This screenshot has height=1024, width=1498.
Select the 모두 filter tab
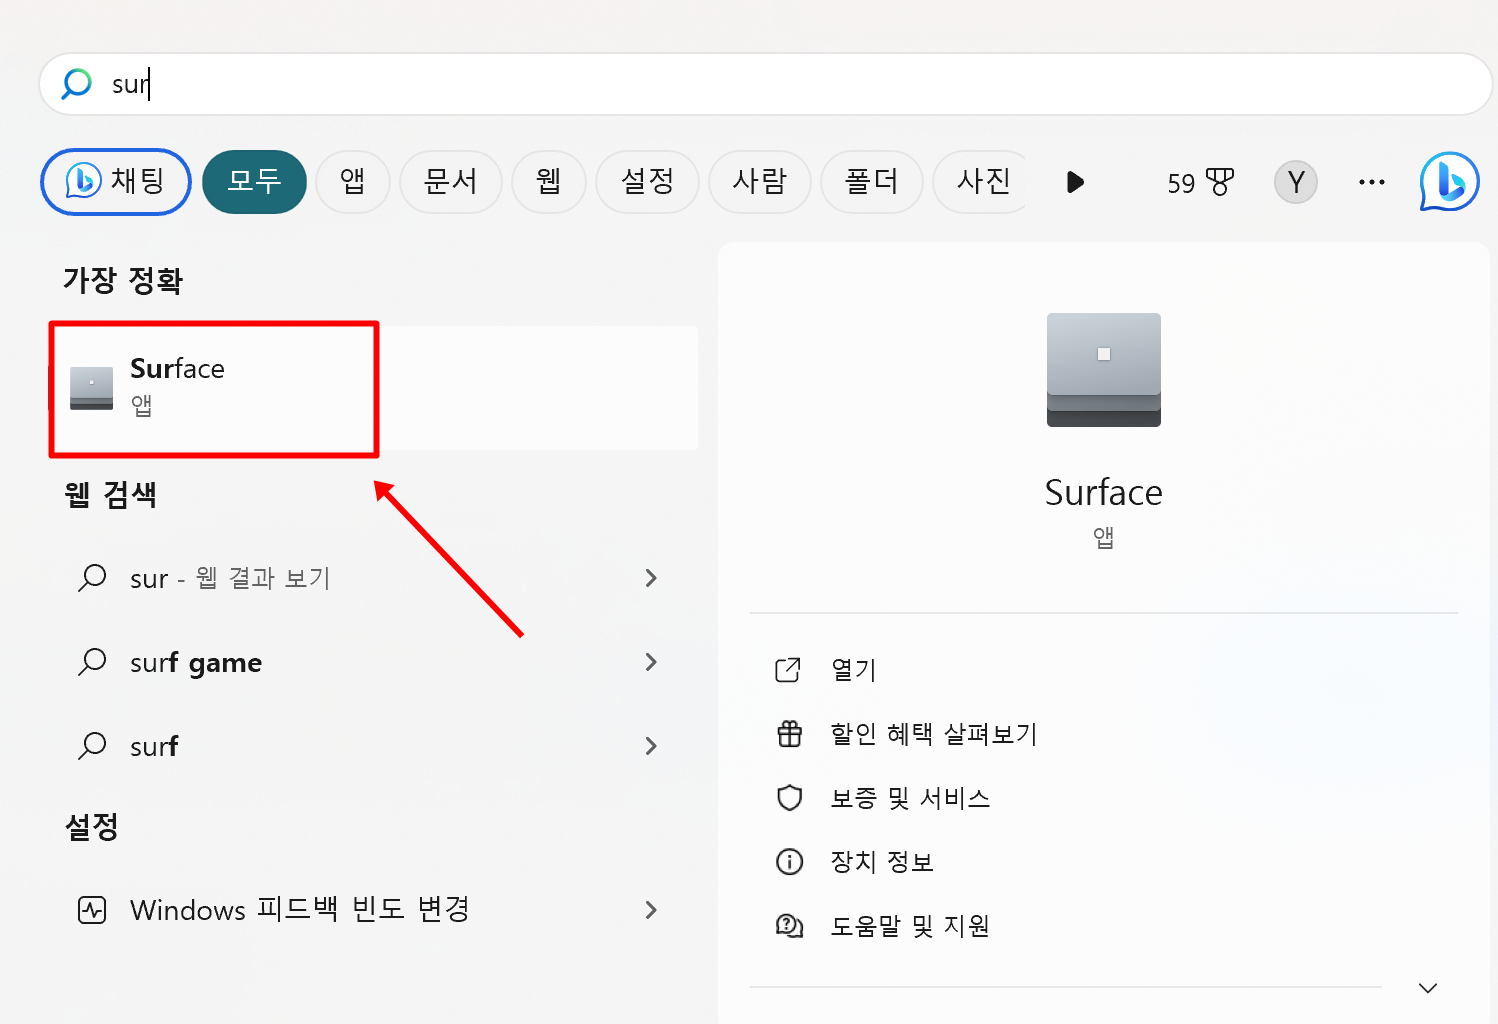click(254, 181)
